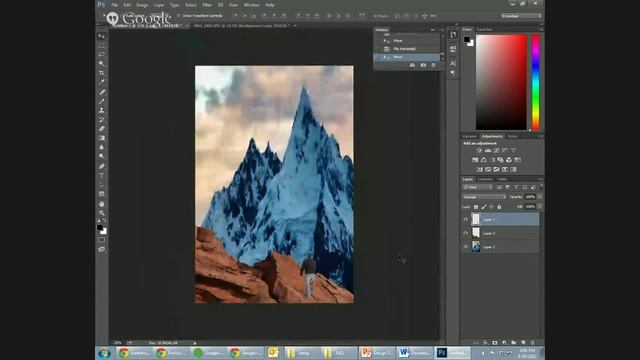Pick a hue on the rainbow spectrum strip
Image resolution: width=640 pixels, height=360 pixels.
point(536,82)
